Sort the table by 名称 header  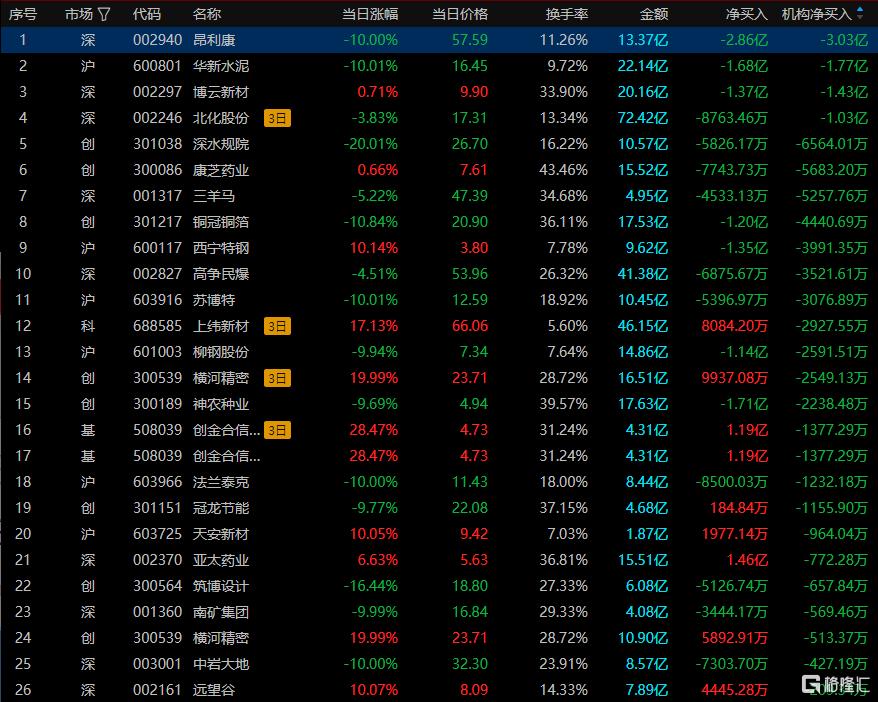point(207,14)
